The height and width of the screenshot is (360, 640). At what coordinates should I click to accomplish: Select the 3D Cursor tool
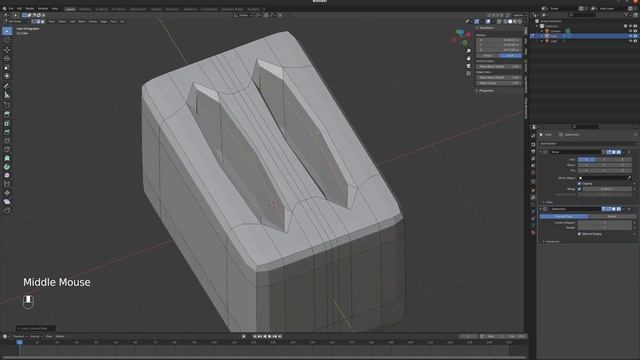pyautogui.click(x=7, y=40)
